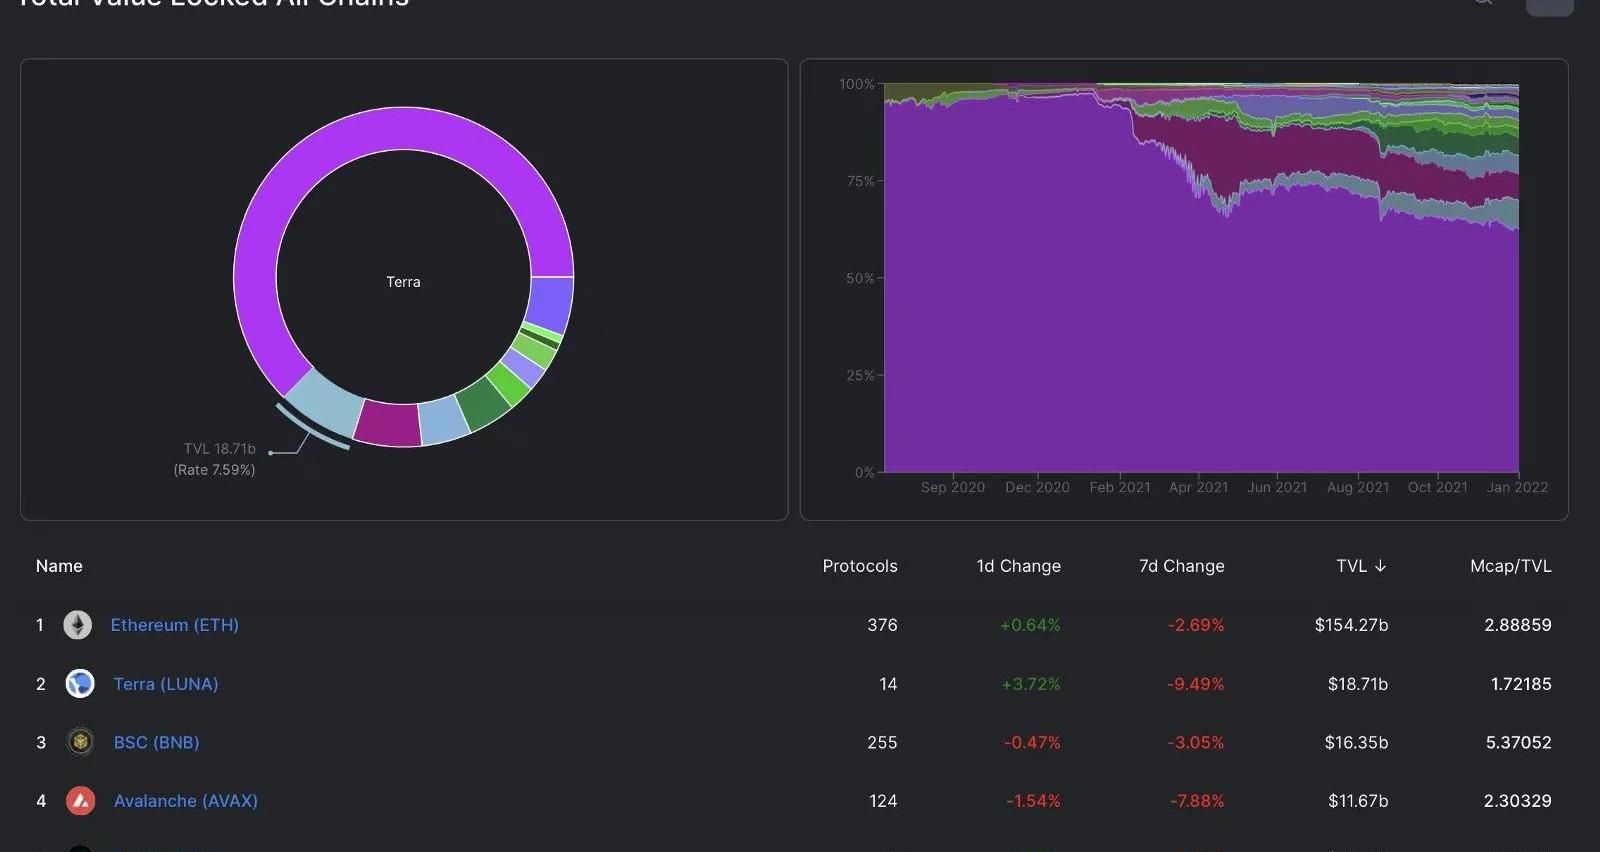The image size is (1600, 852).
Task: Click the Apr 2021 axis label
Action: 1198,487
